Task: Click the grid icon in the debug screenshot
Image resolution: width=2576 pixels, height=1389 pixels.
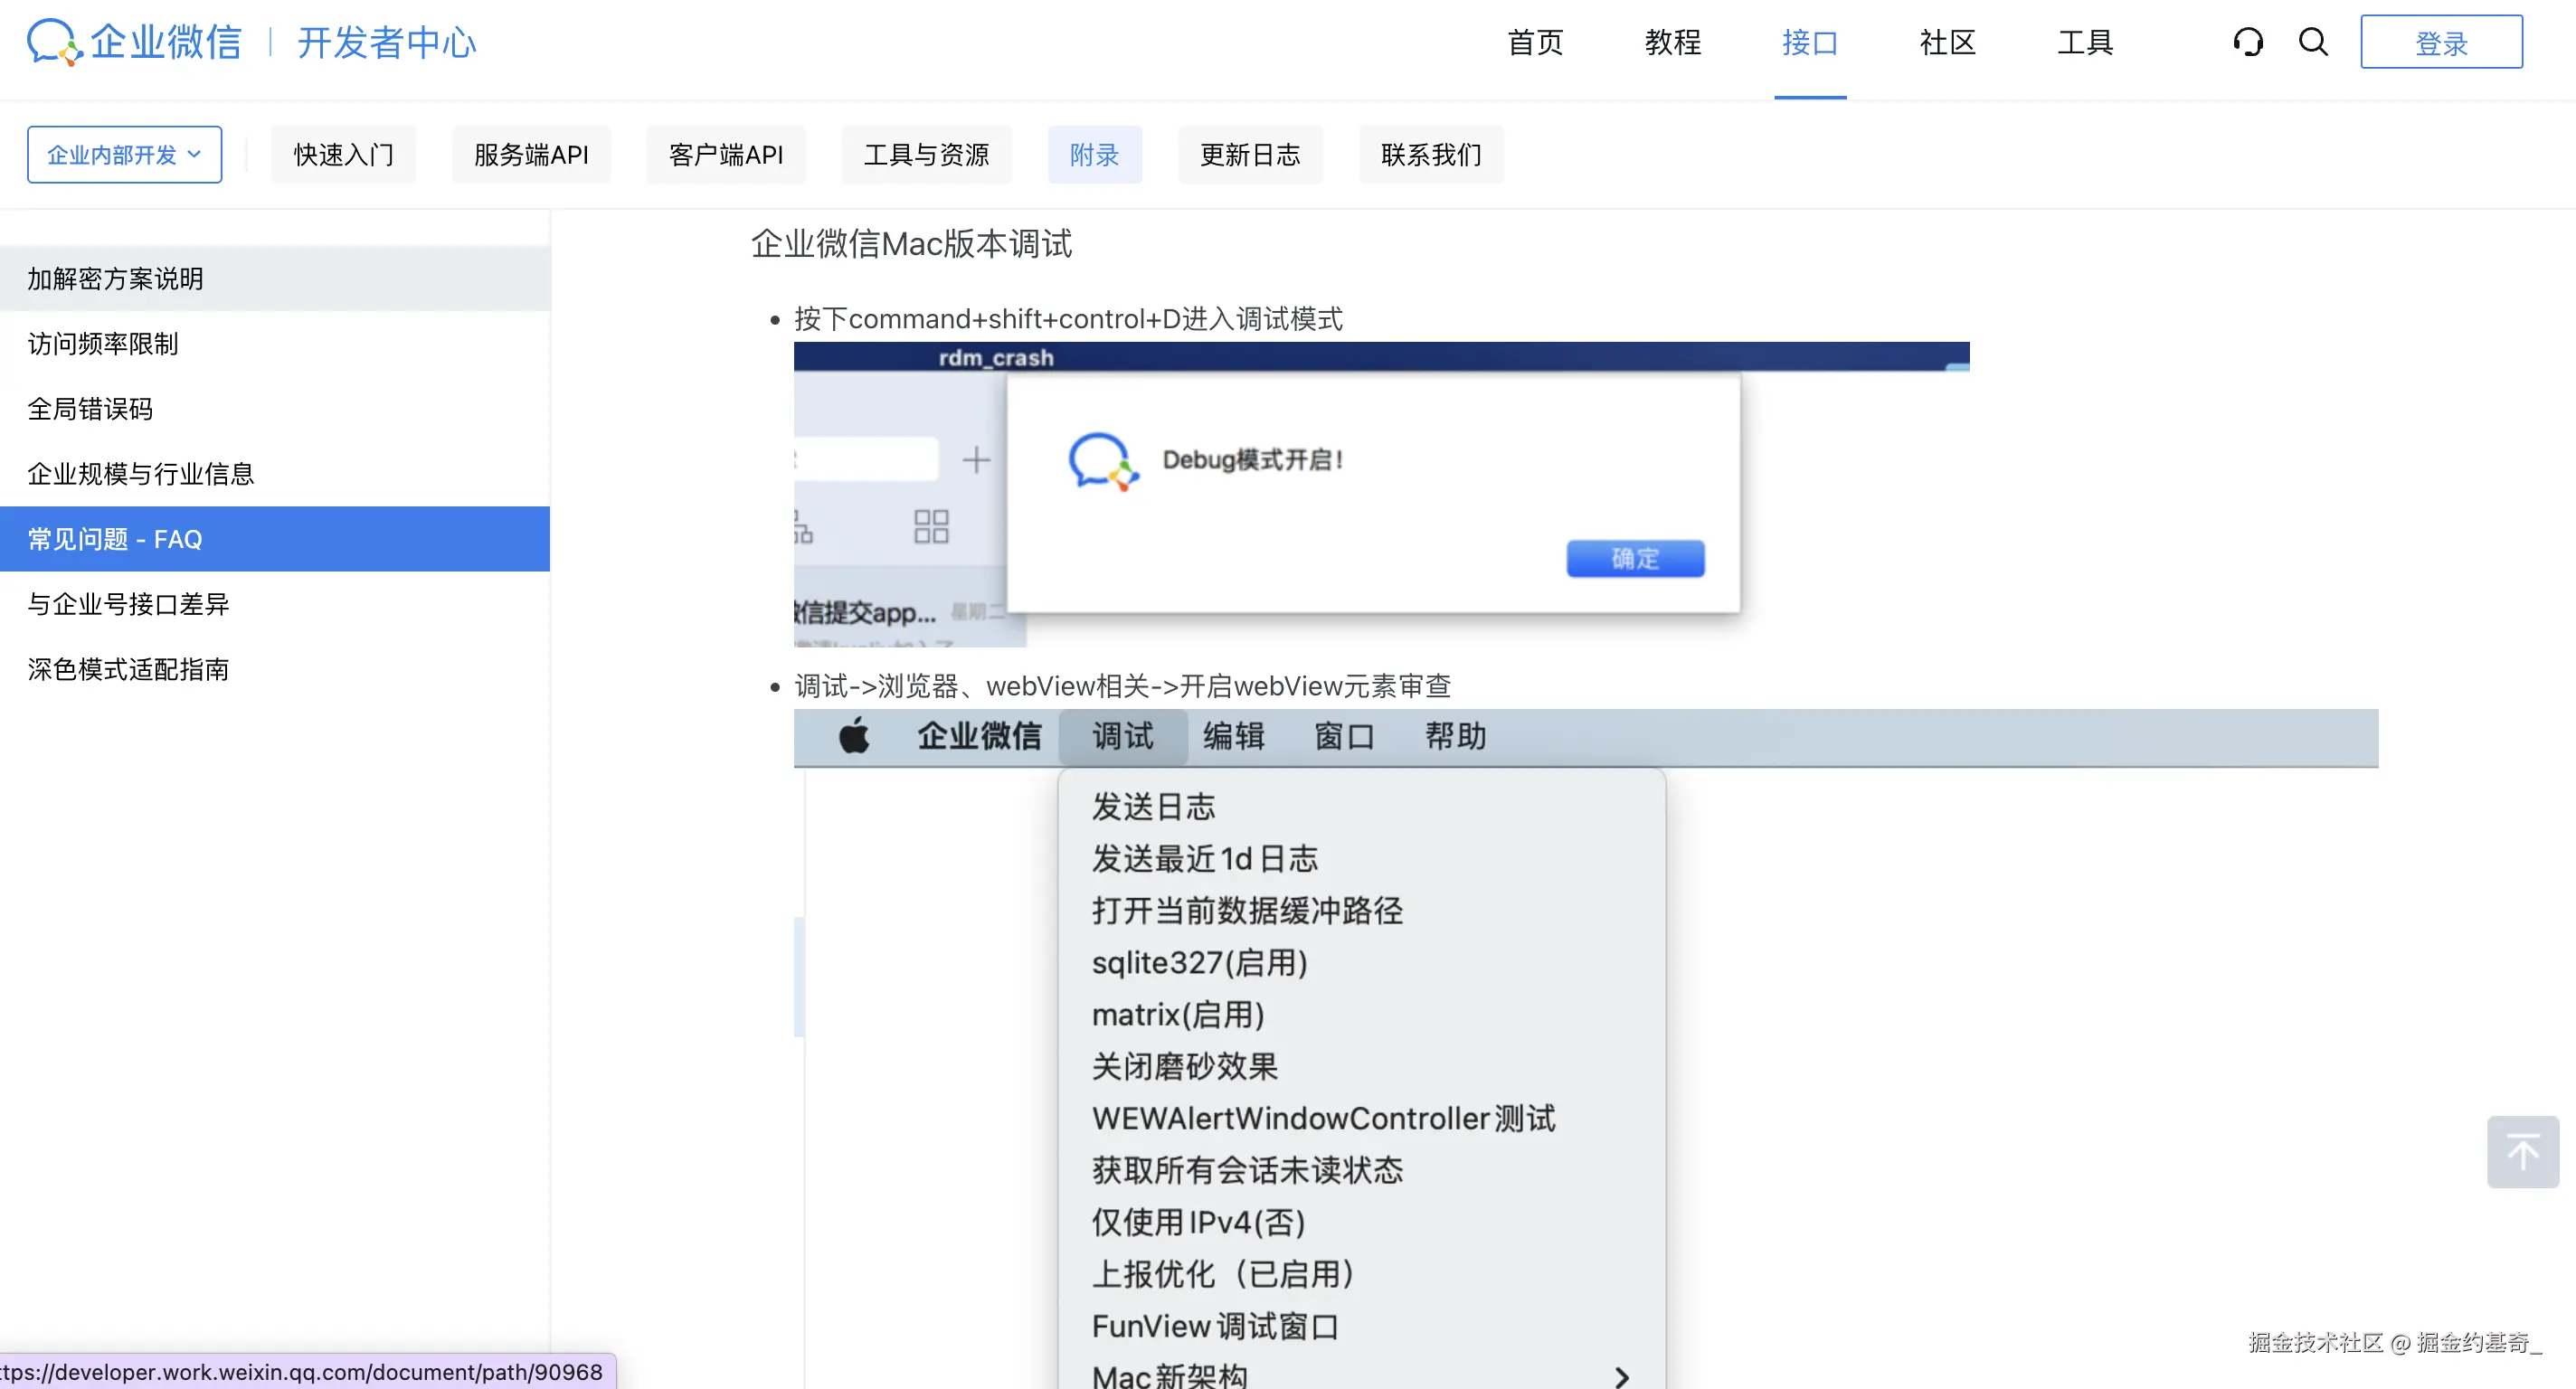Action: [x=931, y=526]
